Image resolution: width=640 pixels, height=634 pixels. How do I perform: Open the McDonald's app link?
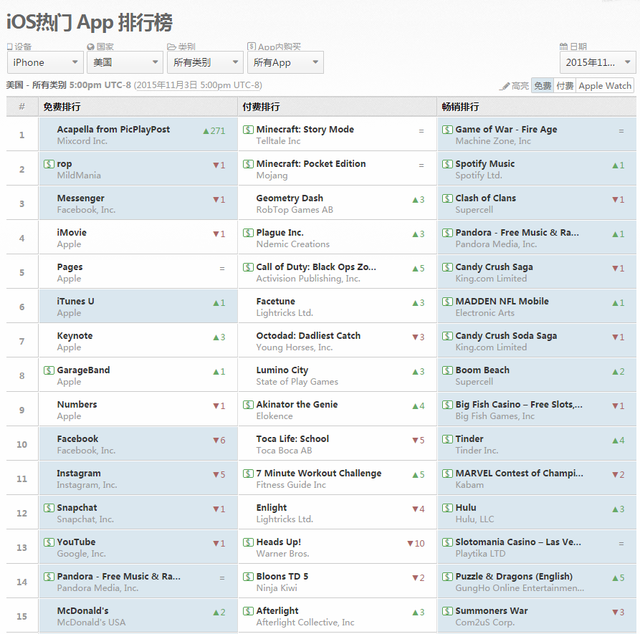[x=82, y=611]
